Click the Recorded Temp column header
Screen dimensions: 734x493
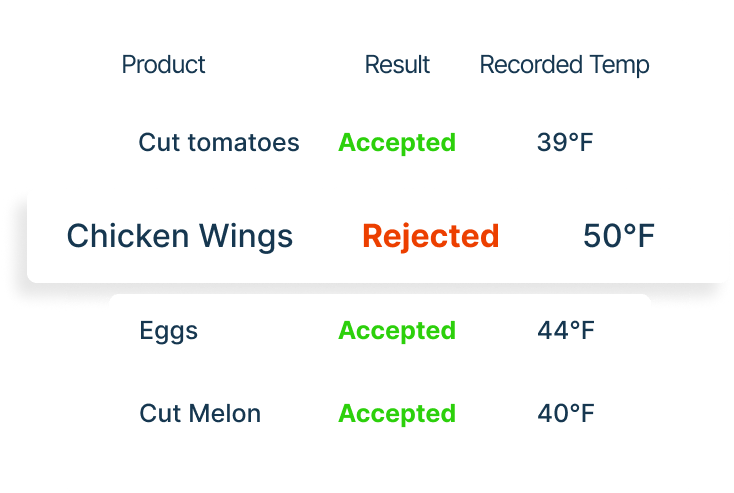565,65
